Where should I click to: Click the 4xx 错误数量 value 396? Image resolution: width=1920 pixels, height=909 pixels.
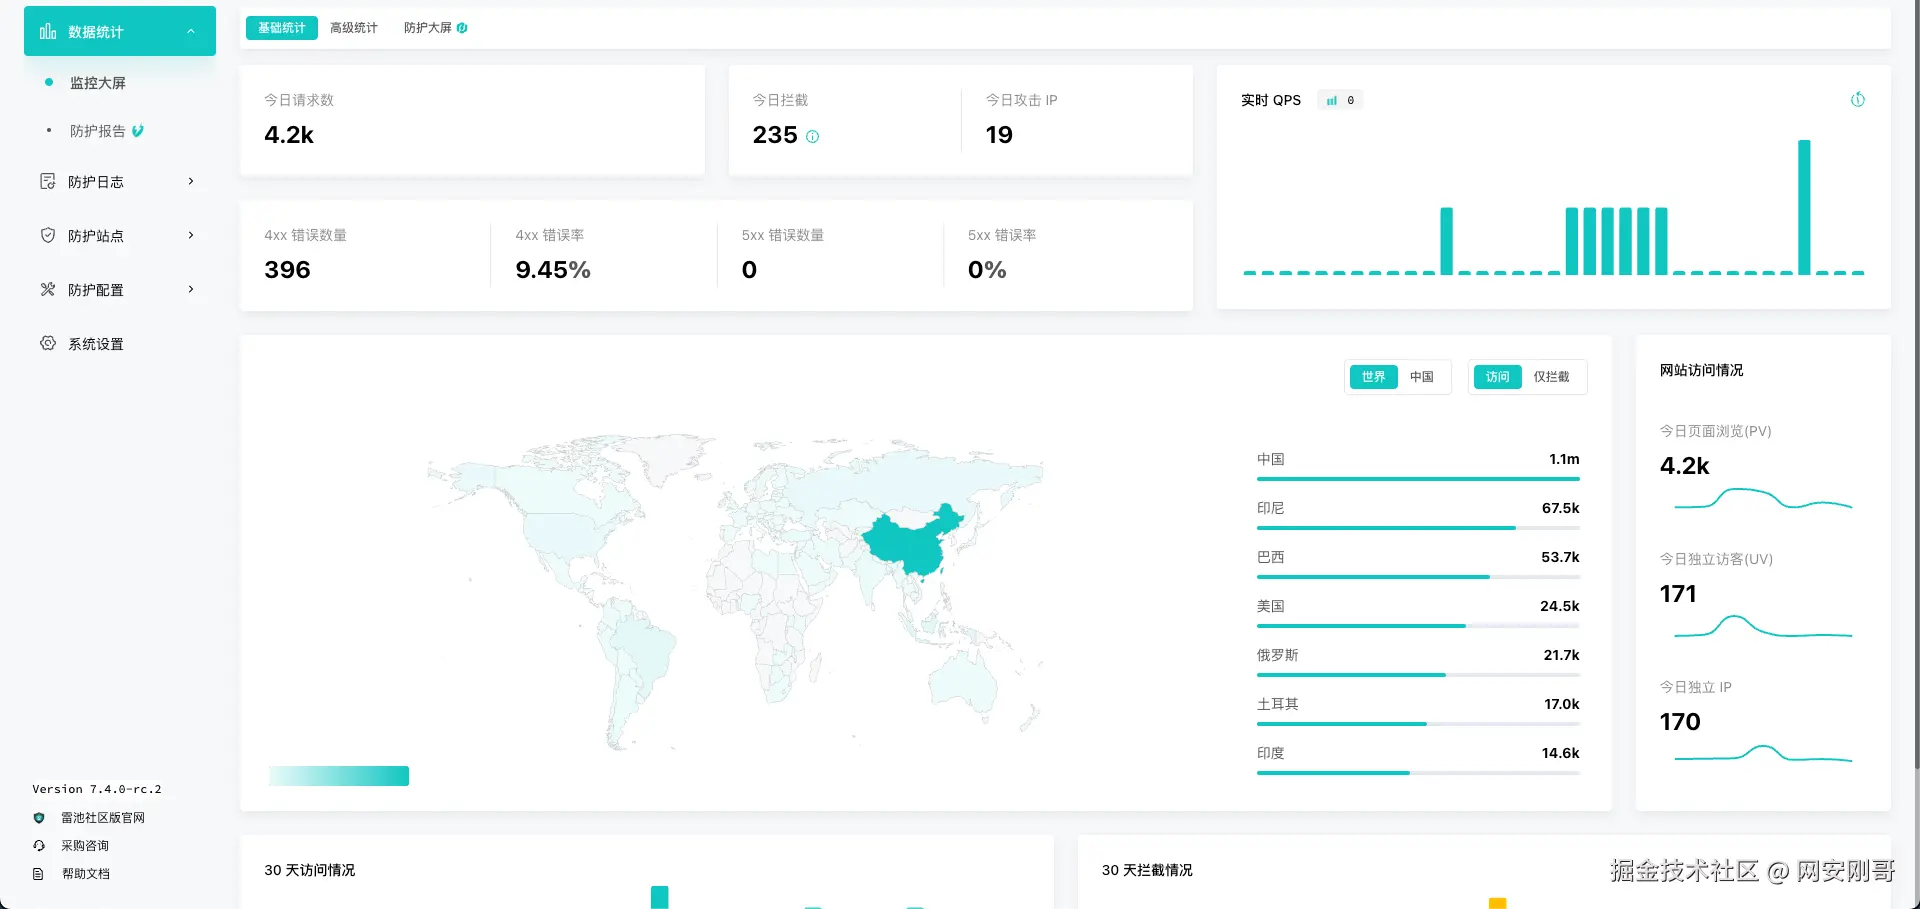287,270
